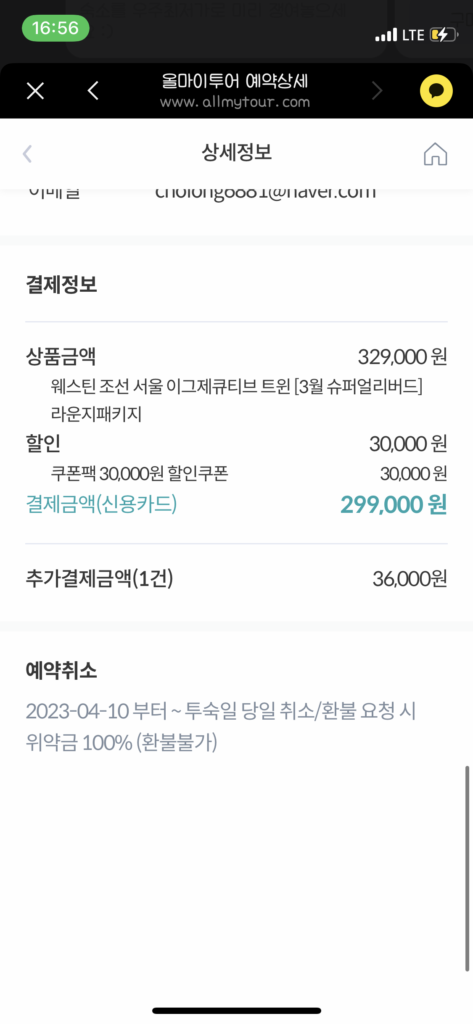The height and width of the screenshot is (1024, 473).
Task: Tap the 올마이투어 예약상세 page title
Action: point(235,81)
